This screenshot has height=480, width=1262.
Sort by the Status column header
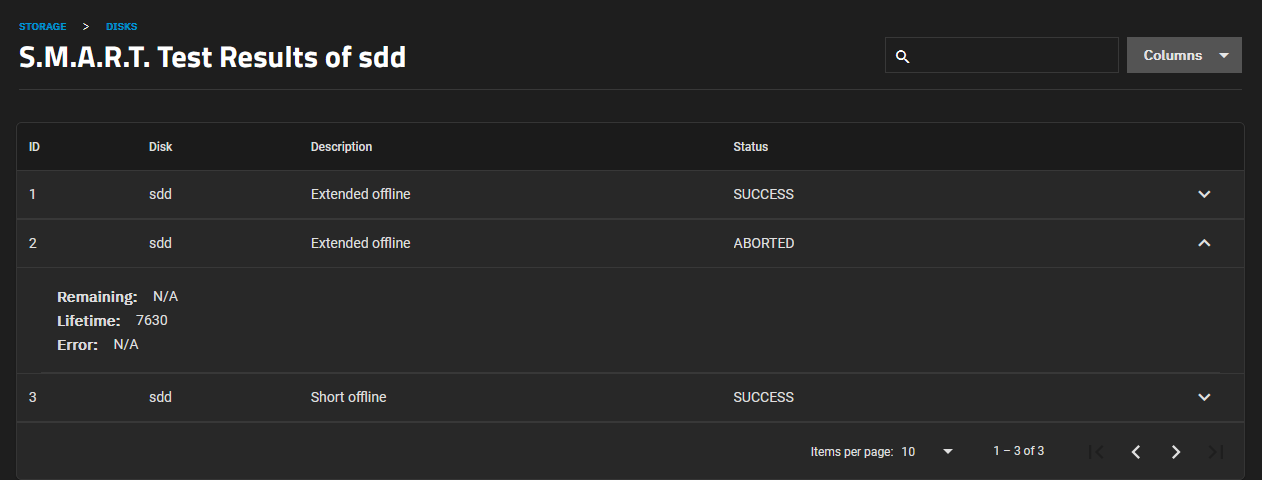pyautogui.click(x=750, y=147)
